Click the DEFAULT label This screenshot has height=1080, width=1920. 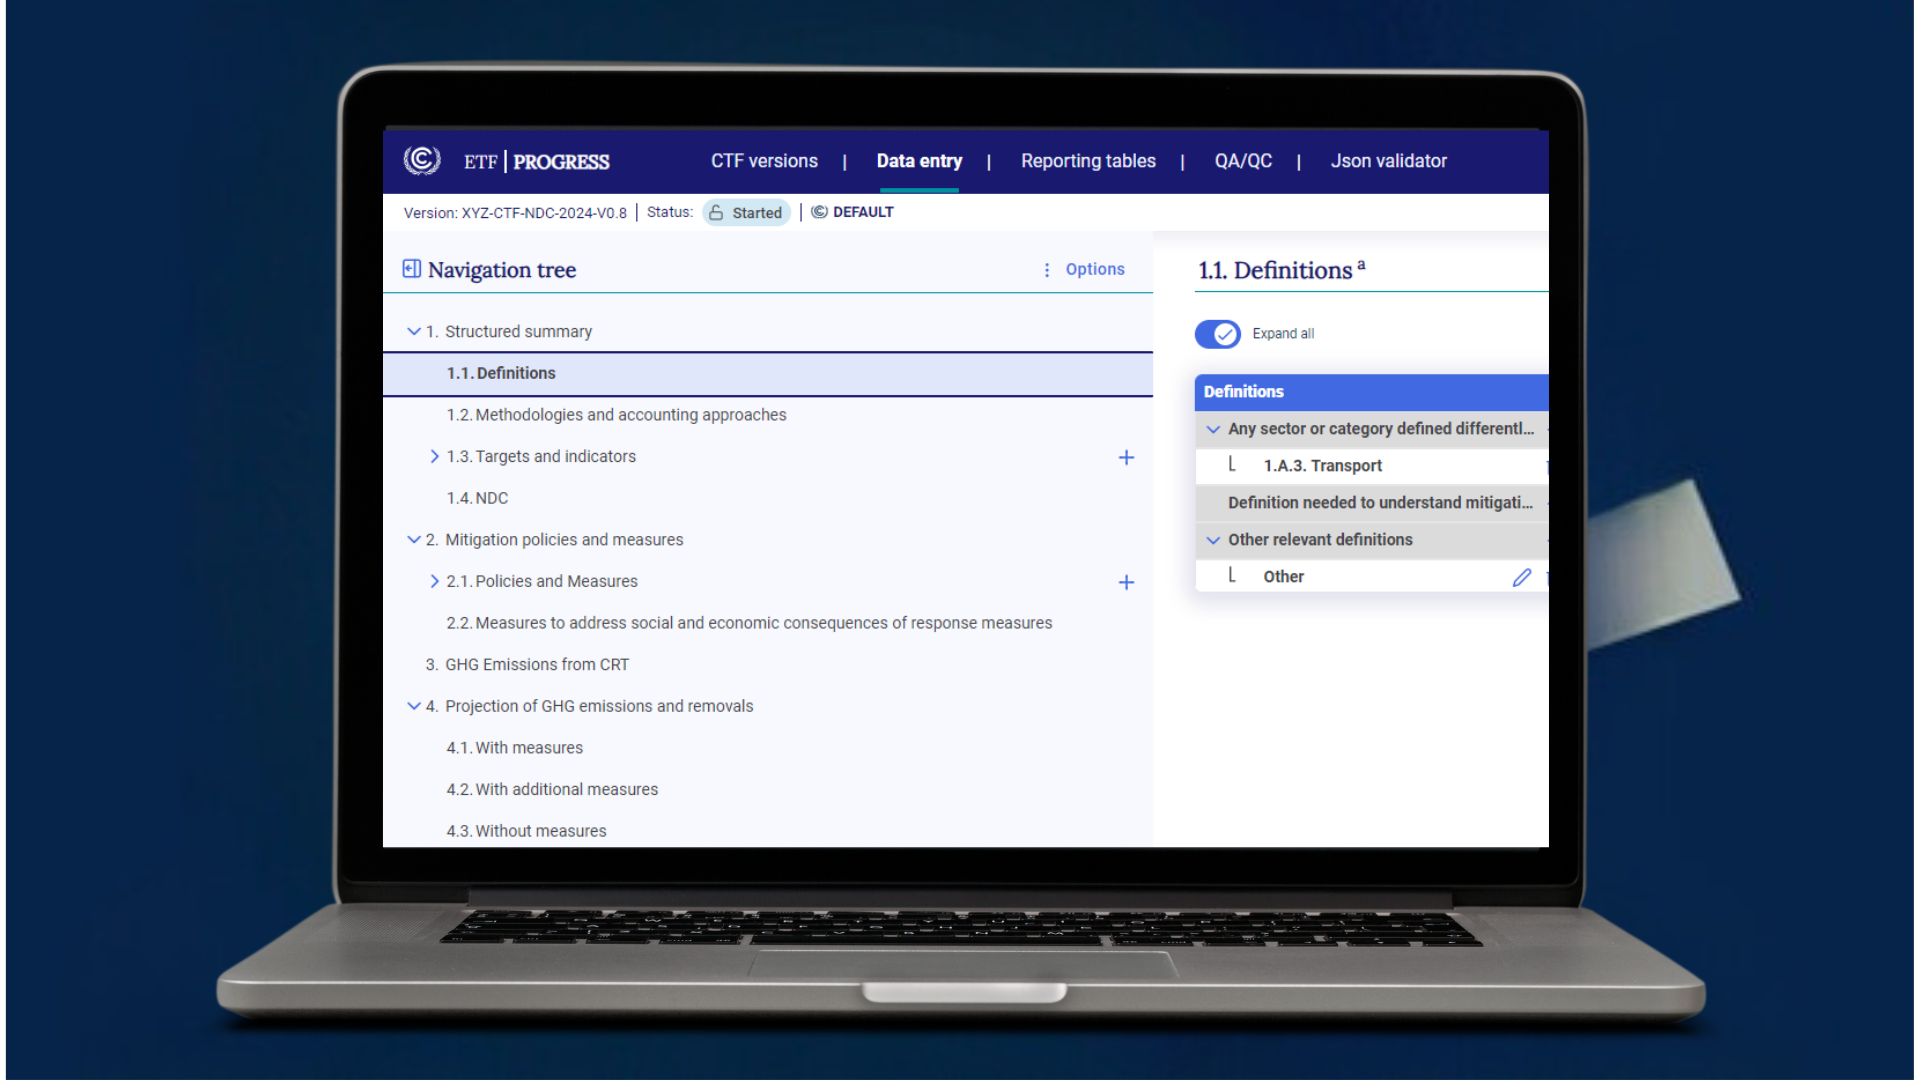863,212
